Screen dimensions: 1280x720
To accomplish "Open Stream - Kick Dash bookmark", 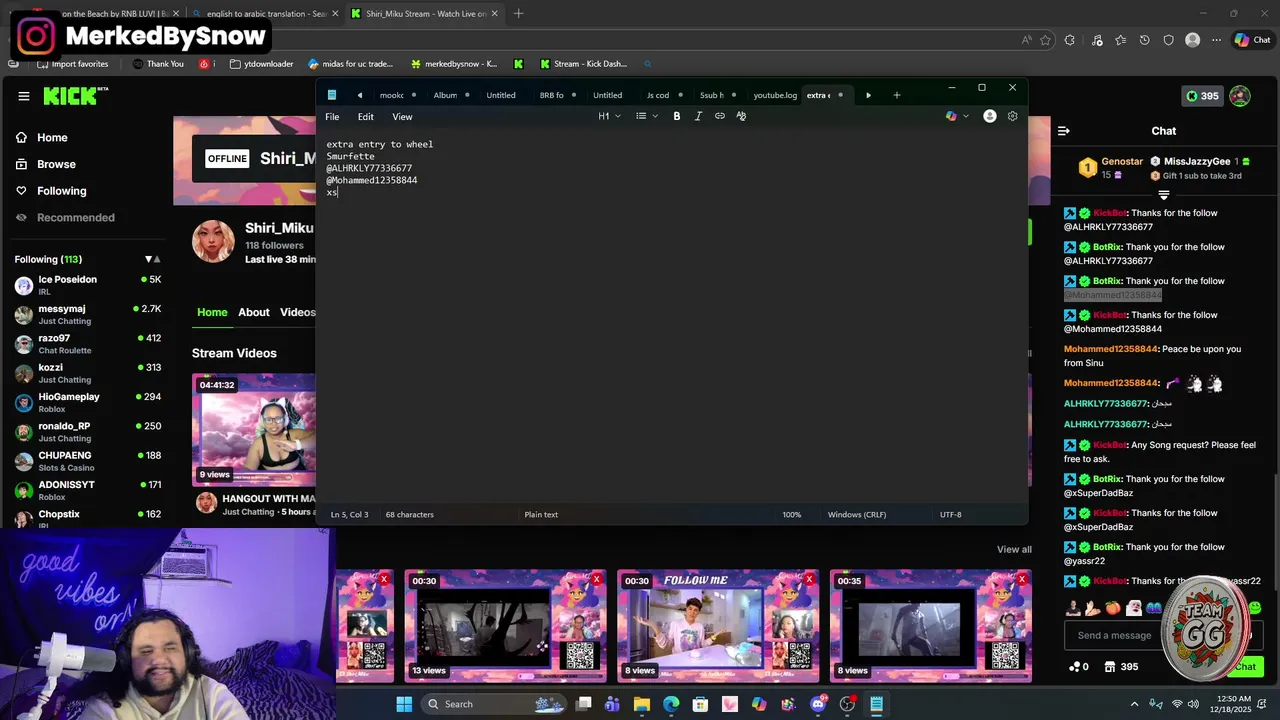I will [x=583, y=64].
